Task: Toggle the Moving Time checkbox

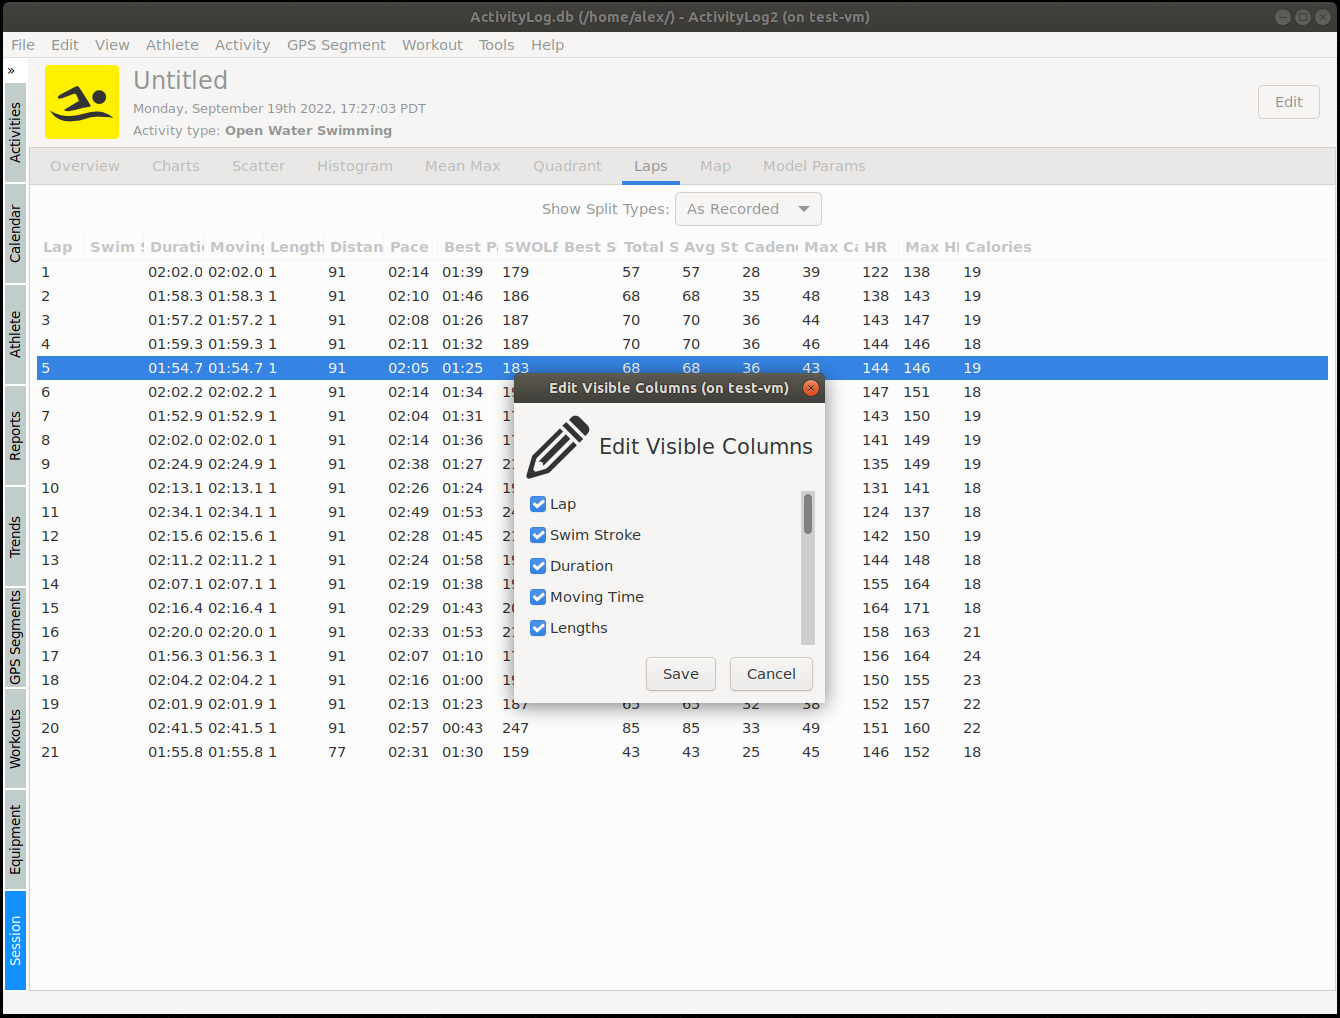Action: 538,597
